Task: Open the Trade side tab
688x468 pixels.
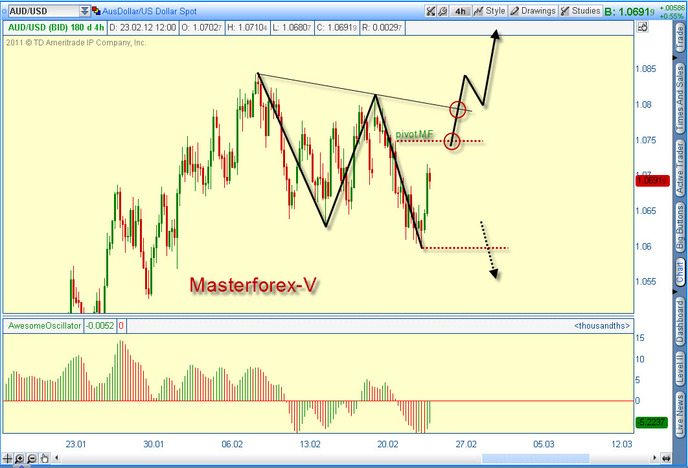Action: (x=680, y=38)
